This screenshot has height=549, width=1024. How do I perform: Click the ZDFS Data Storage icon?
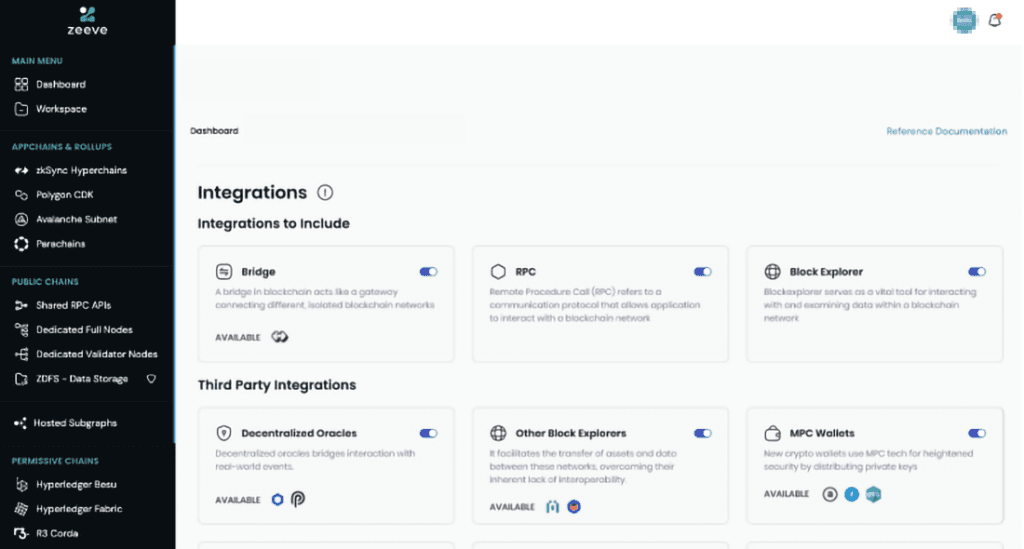coord(22,379)
